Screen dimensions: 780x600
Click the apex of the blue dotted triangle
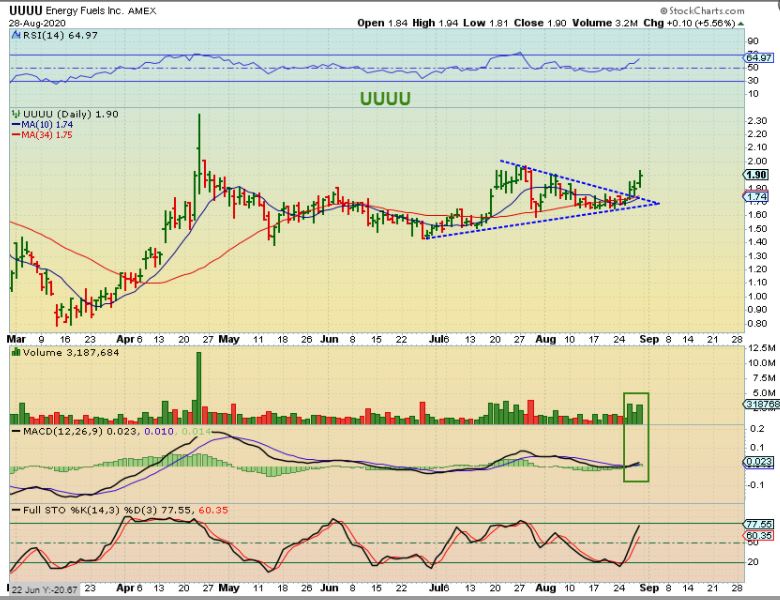coord(660,203)
